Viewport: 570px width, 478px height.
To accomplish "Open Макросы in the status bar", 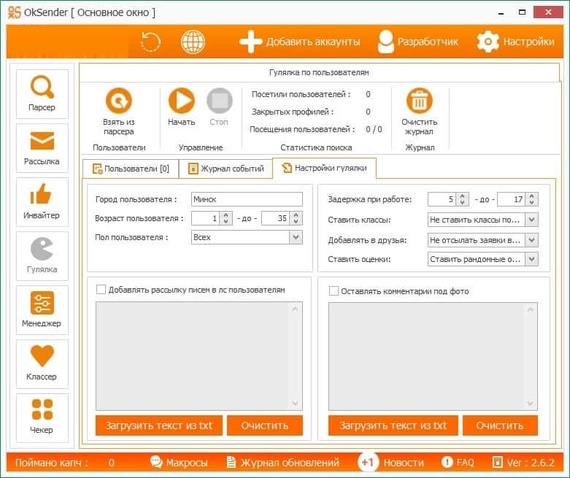I will point(179,462).
